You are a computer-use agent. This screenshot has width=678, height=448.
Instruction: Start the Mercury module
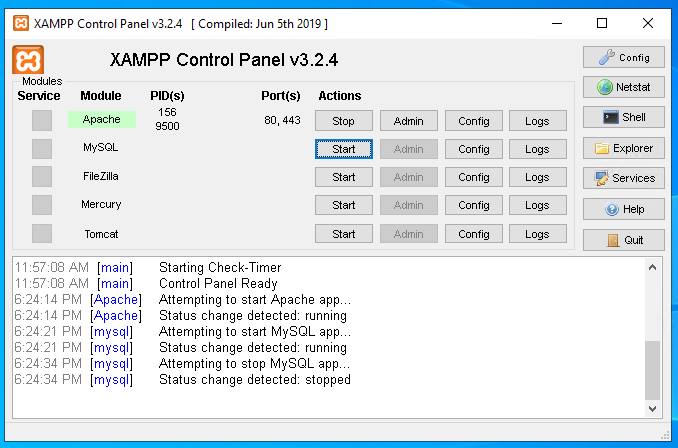(344, 205)
